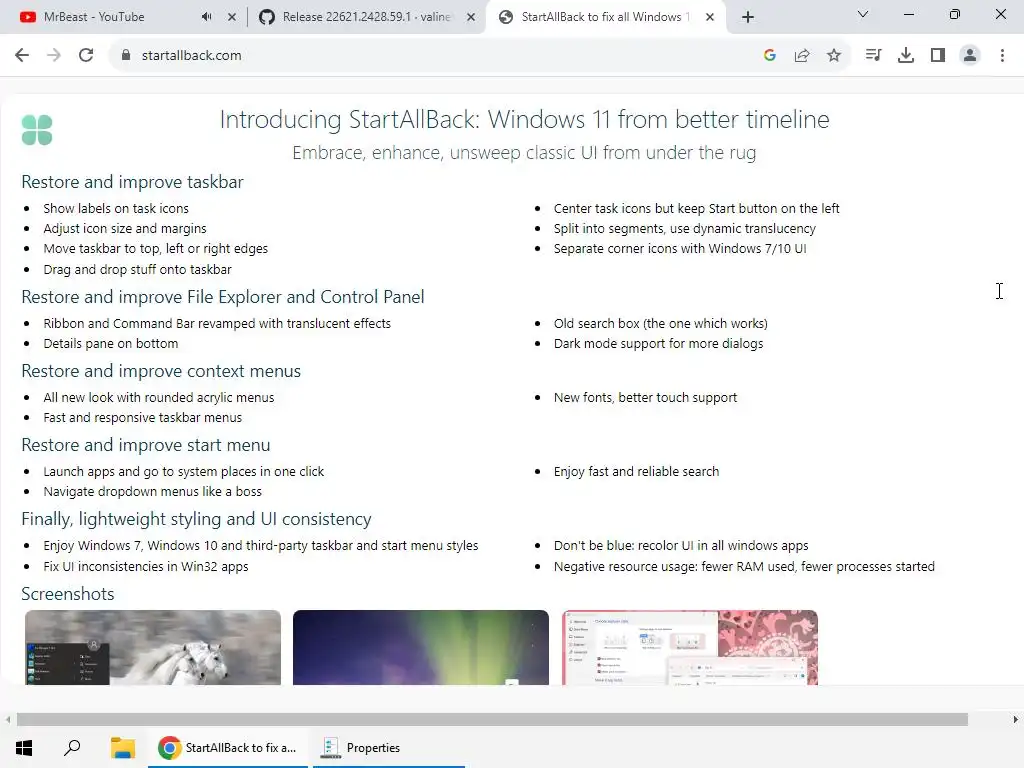Click 'Restore and improve File Explorer' heading

[x=223, y=296]
